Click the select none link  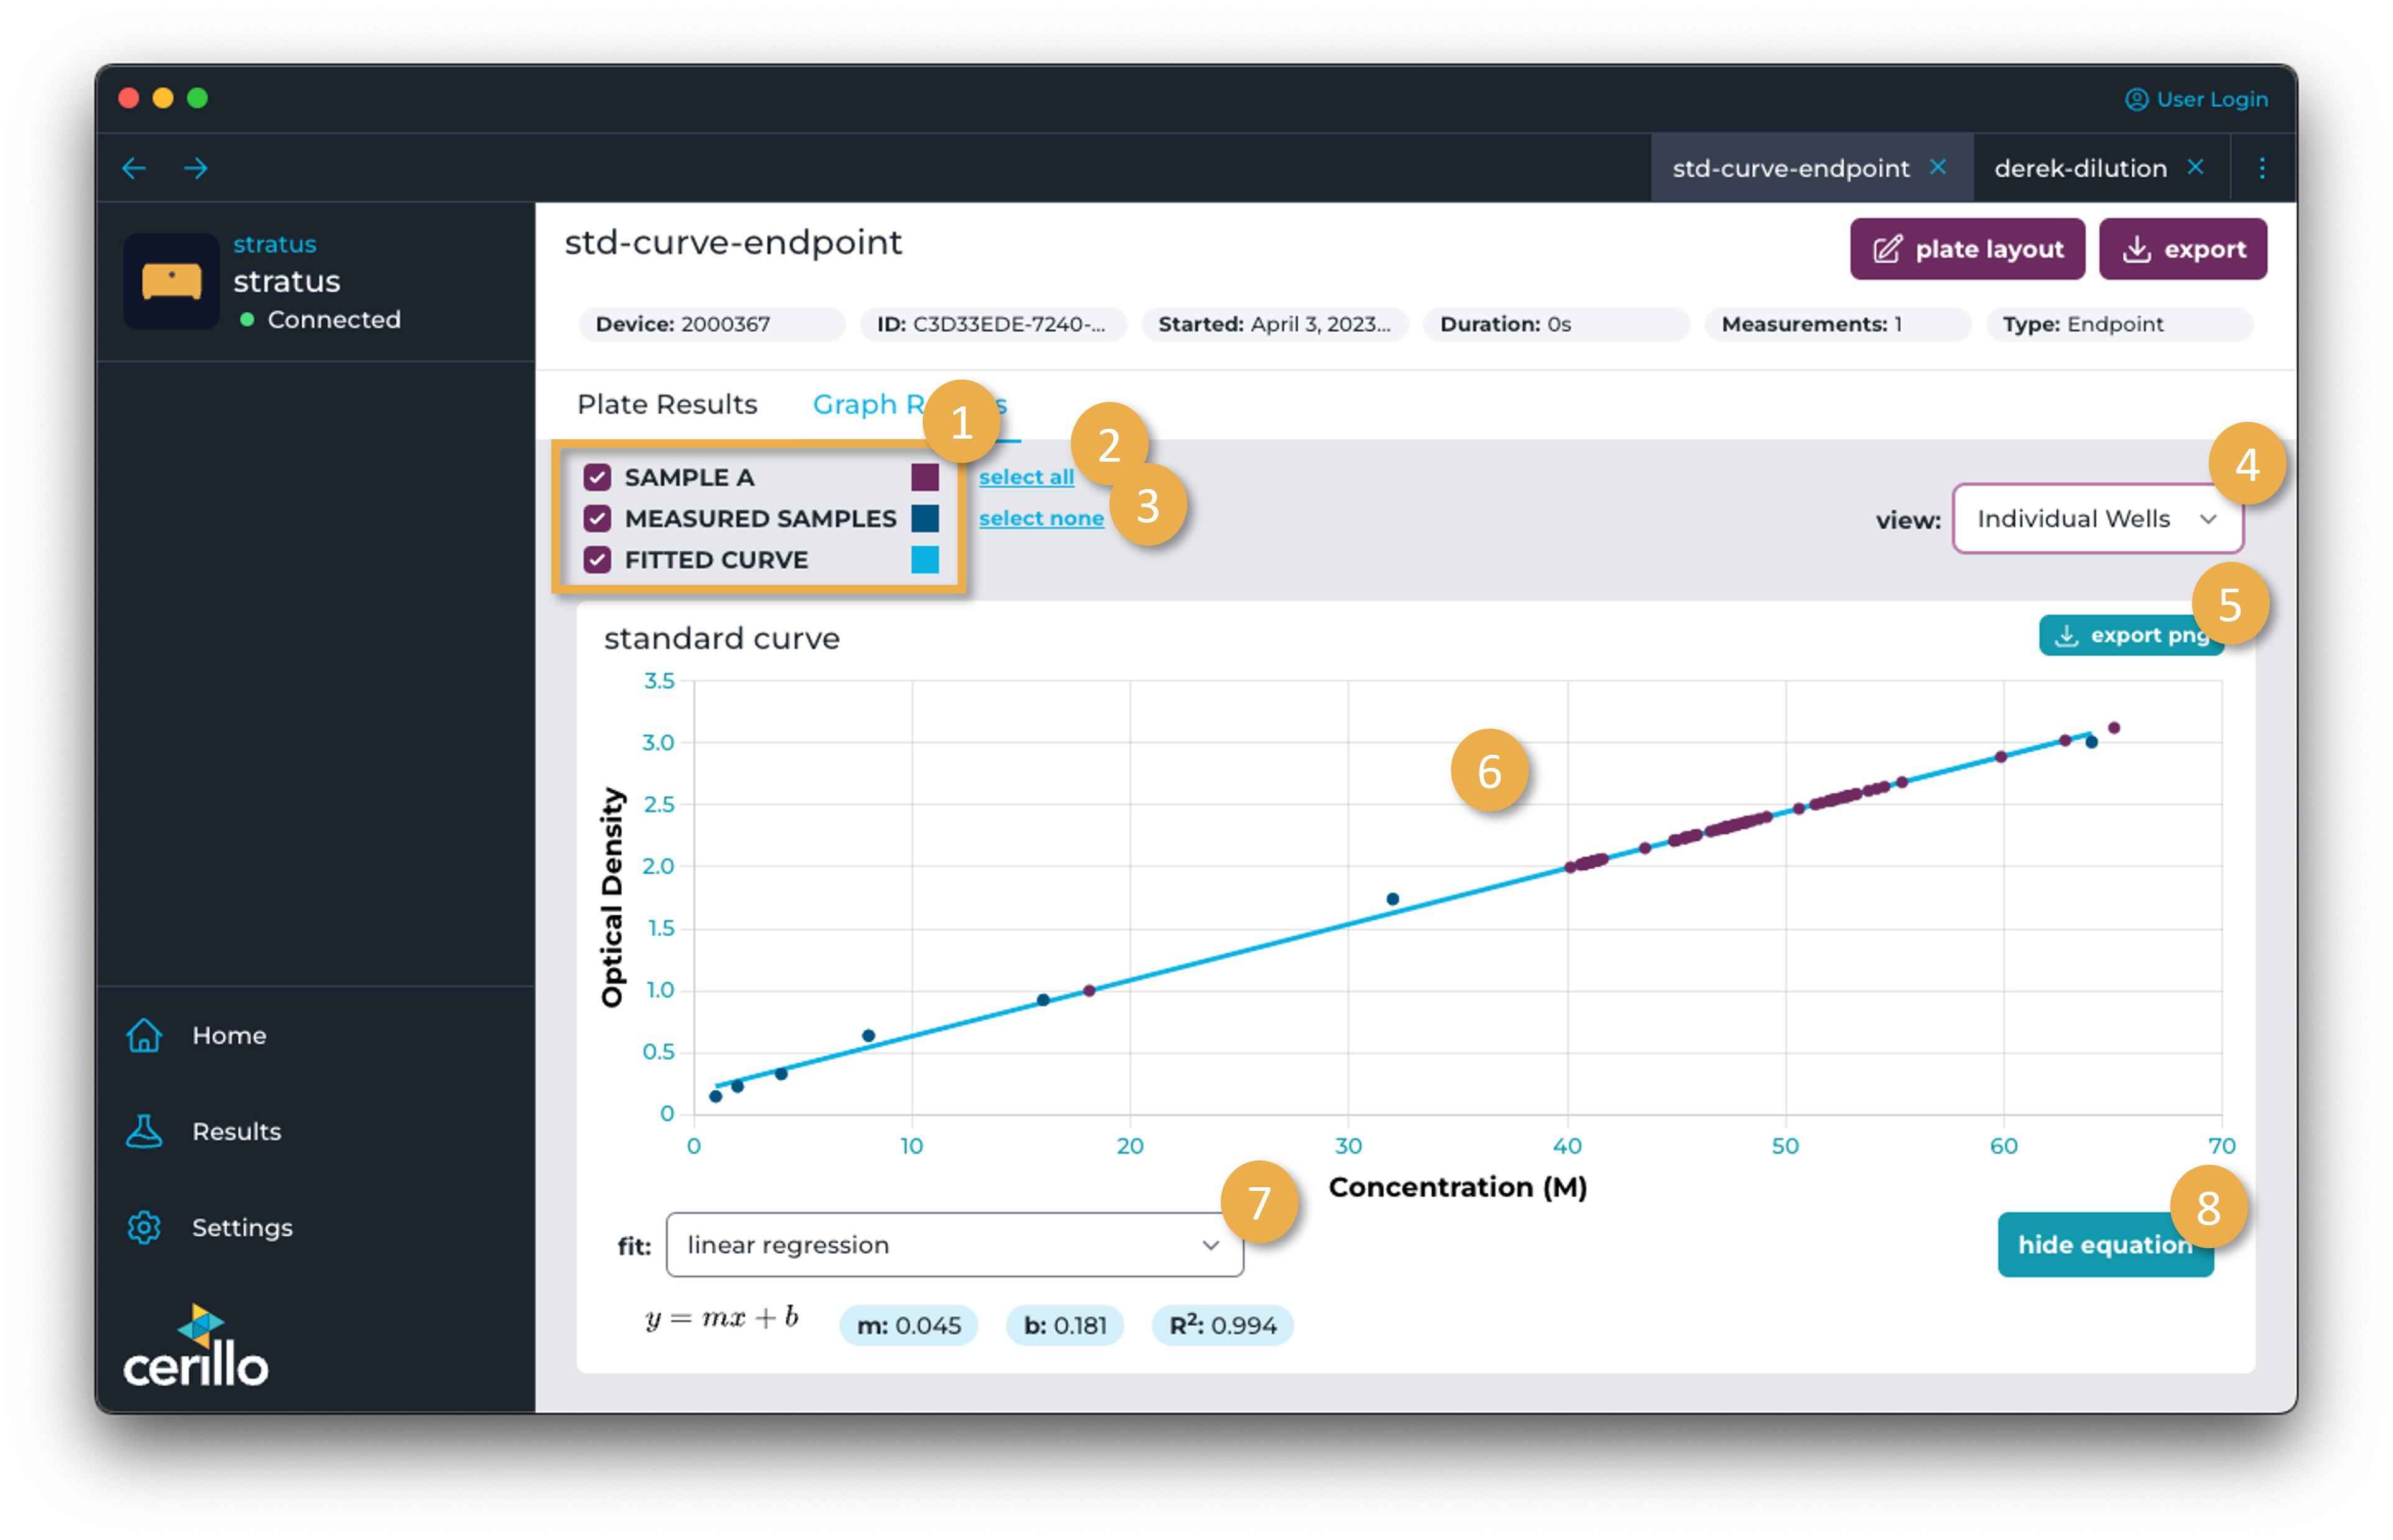coord(1041,518)
